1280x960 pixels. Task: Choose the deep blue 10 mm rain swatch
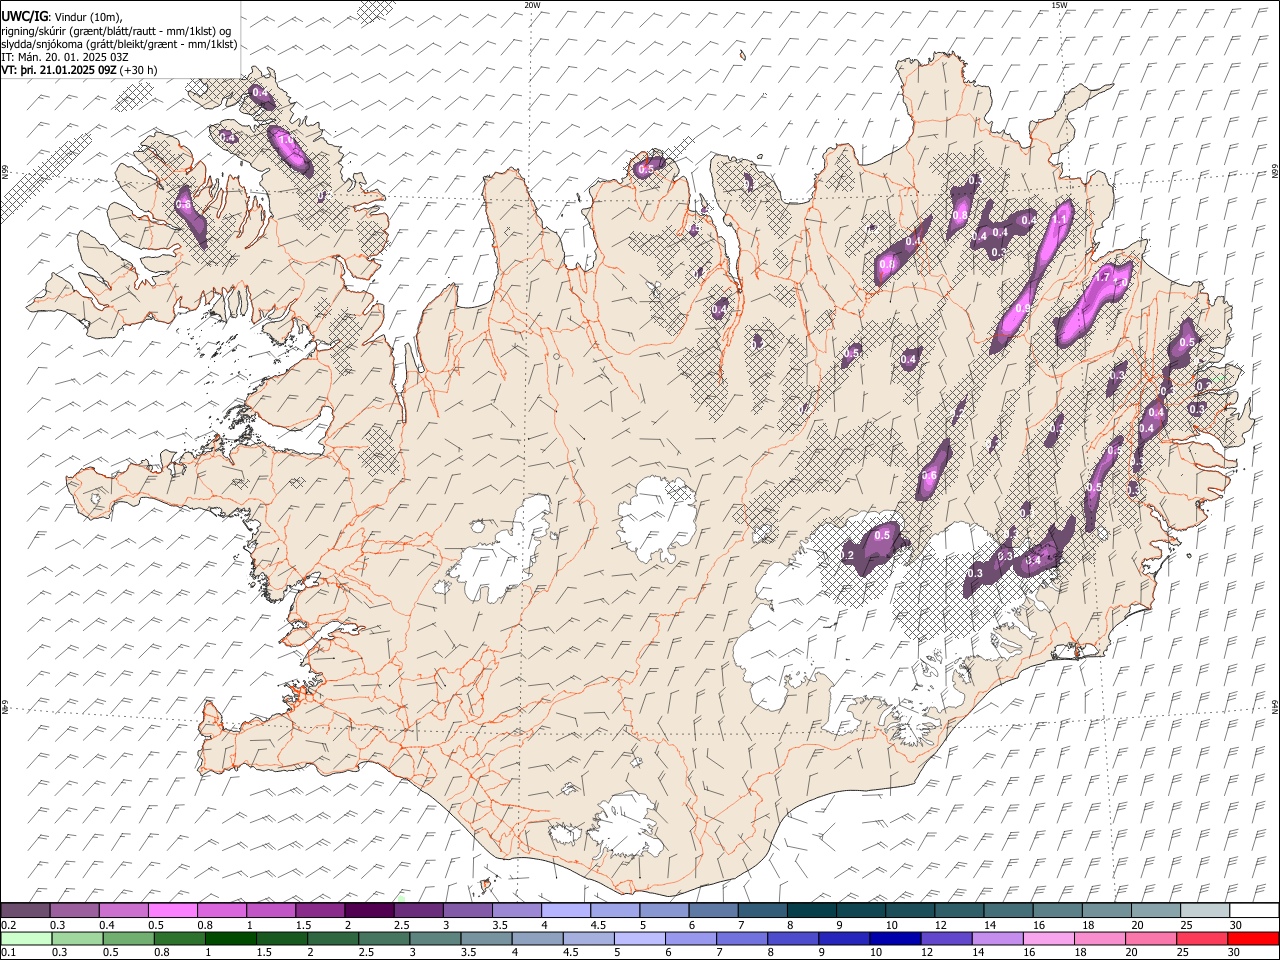pos(895,938)
